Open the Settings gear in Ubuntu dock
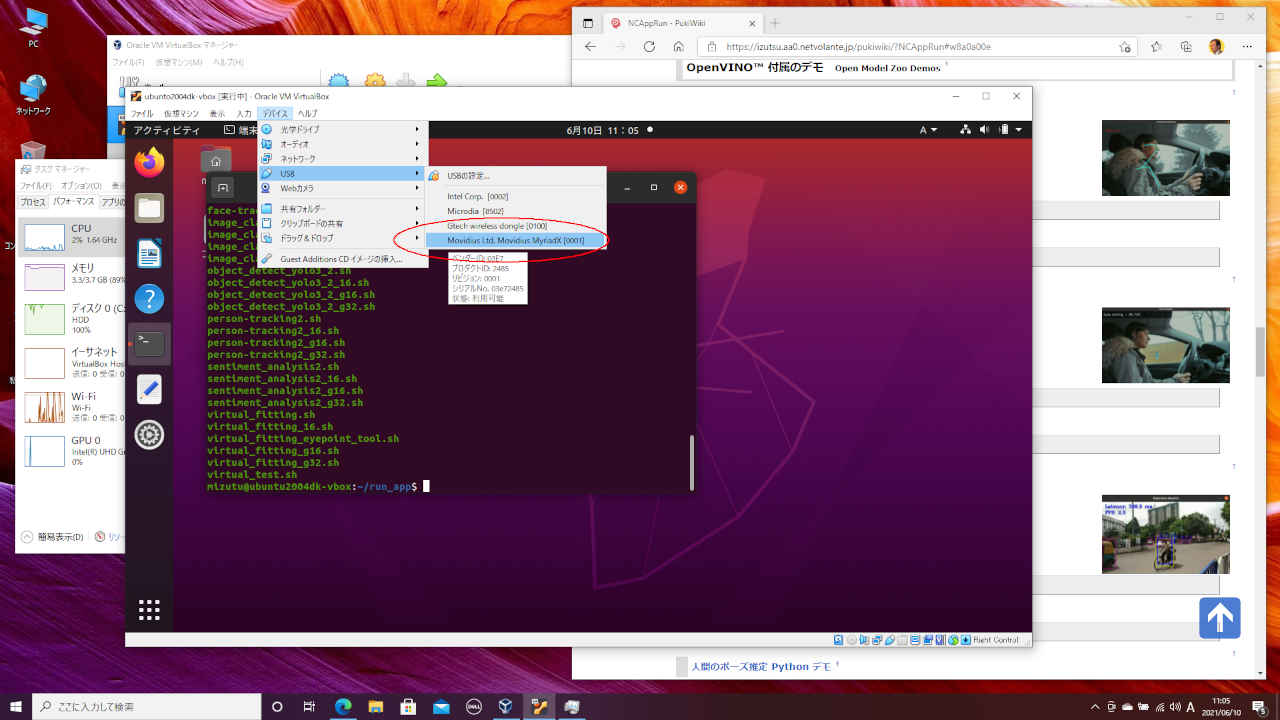Viewport: 1280px width, 720px height. coord(150,435)
